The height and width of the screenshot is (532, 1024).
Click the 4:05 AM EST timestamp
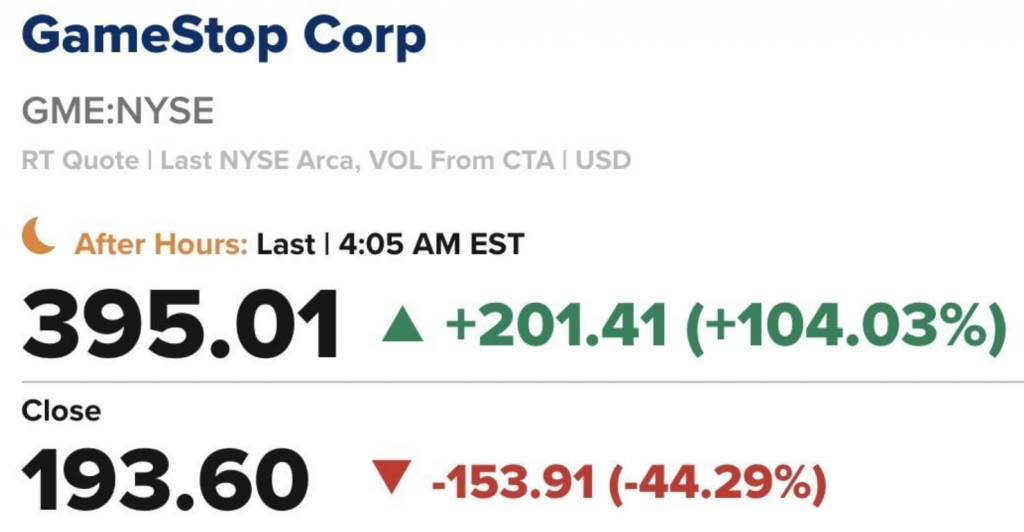point(431,245)
